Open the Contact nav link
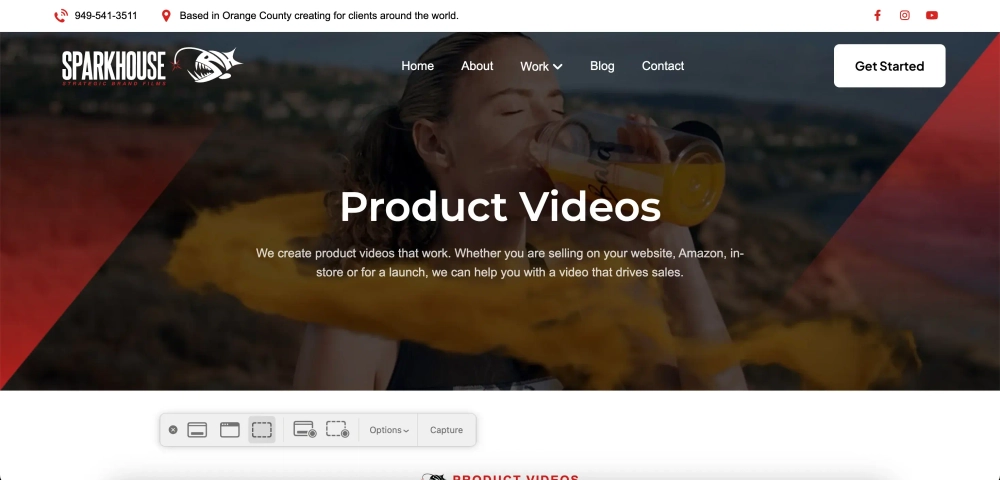Screen dimensions: 1000x480 pos(663,66)
